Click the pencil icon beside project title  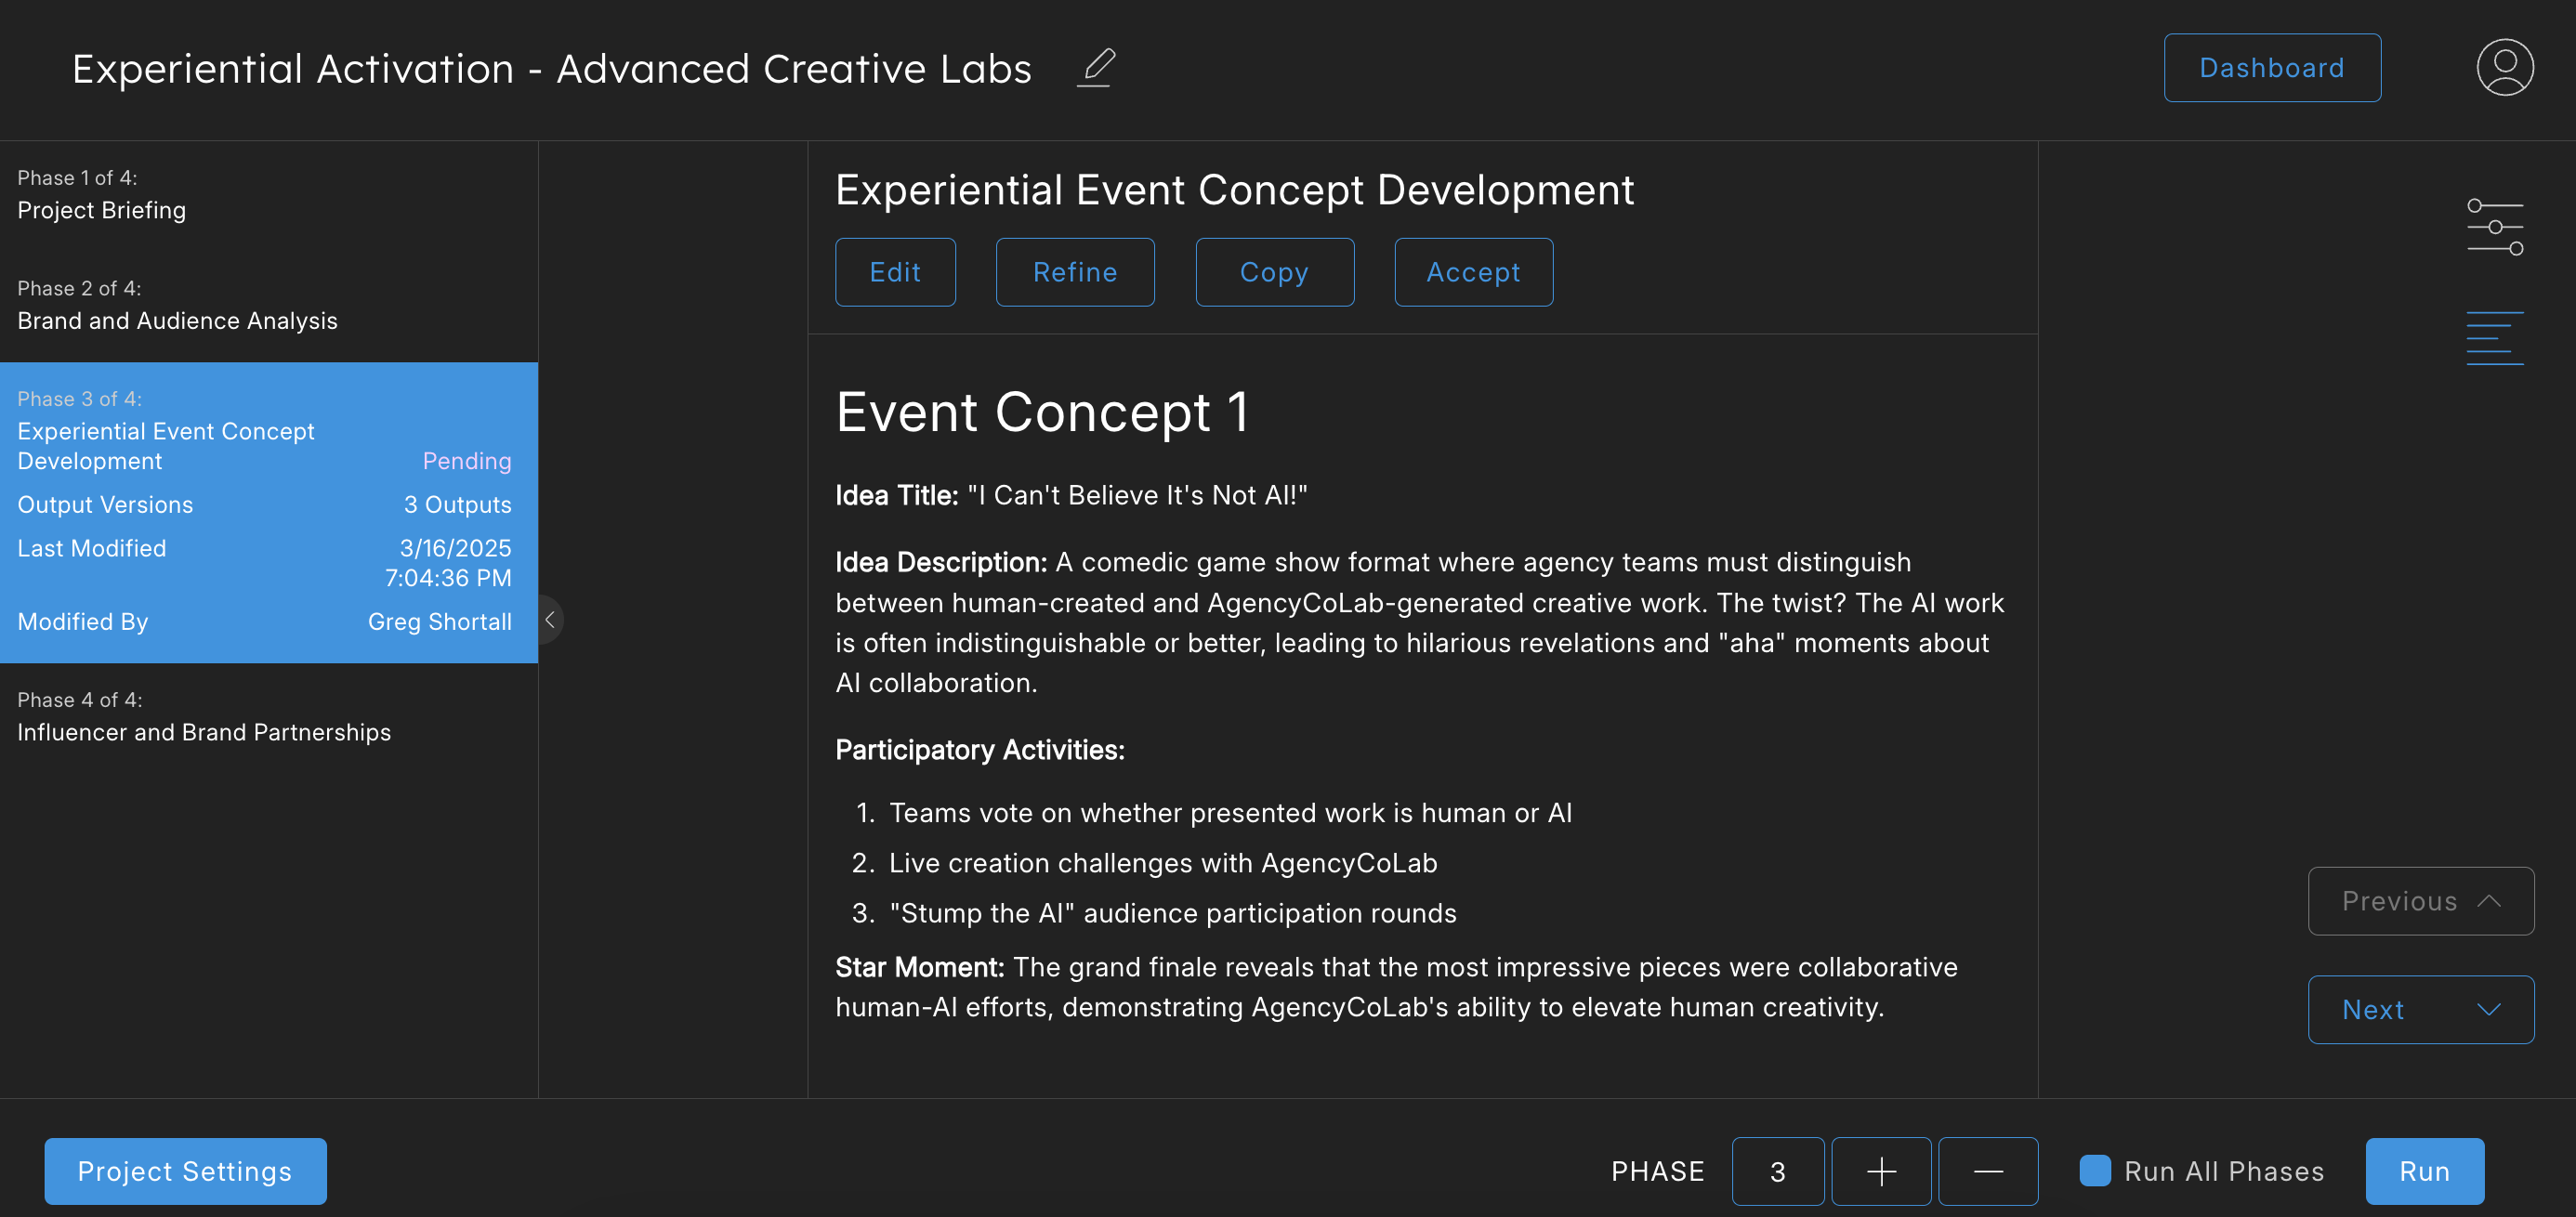click(1097, 68)
